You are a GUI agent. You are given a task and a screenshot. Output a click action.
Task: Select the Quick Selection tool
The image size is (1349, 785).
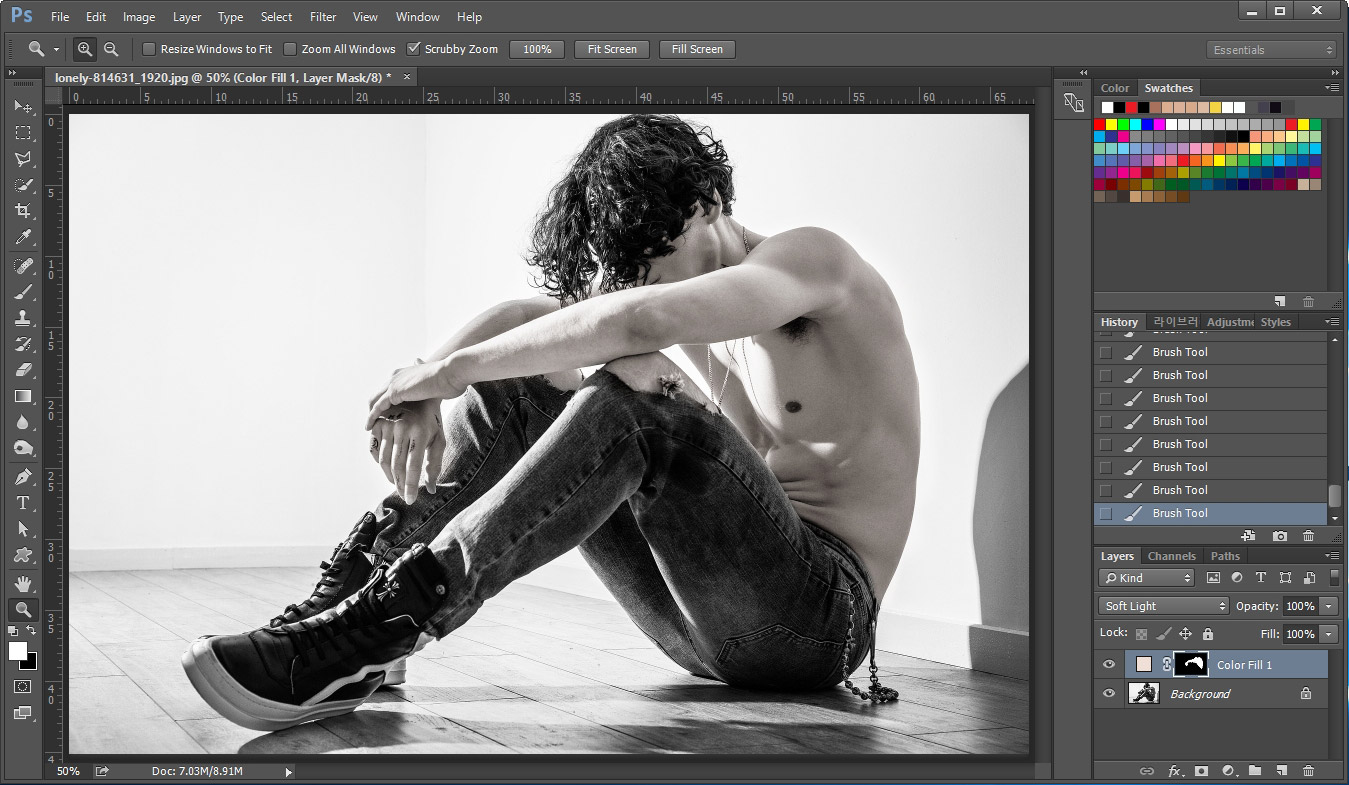(x=22, y=185)
